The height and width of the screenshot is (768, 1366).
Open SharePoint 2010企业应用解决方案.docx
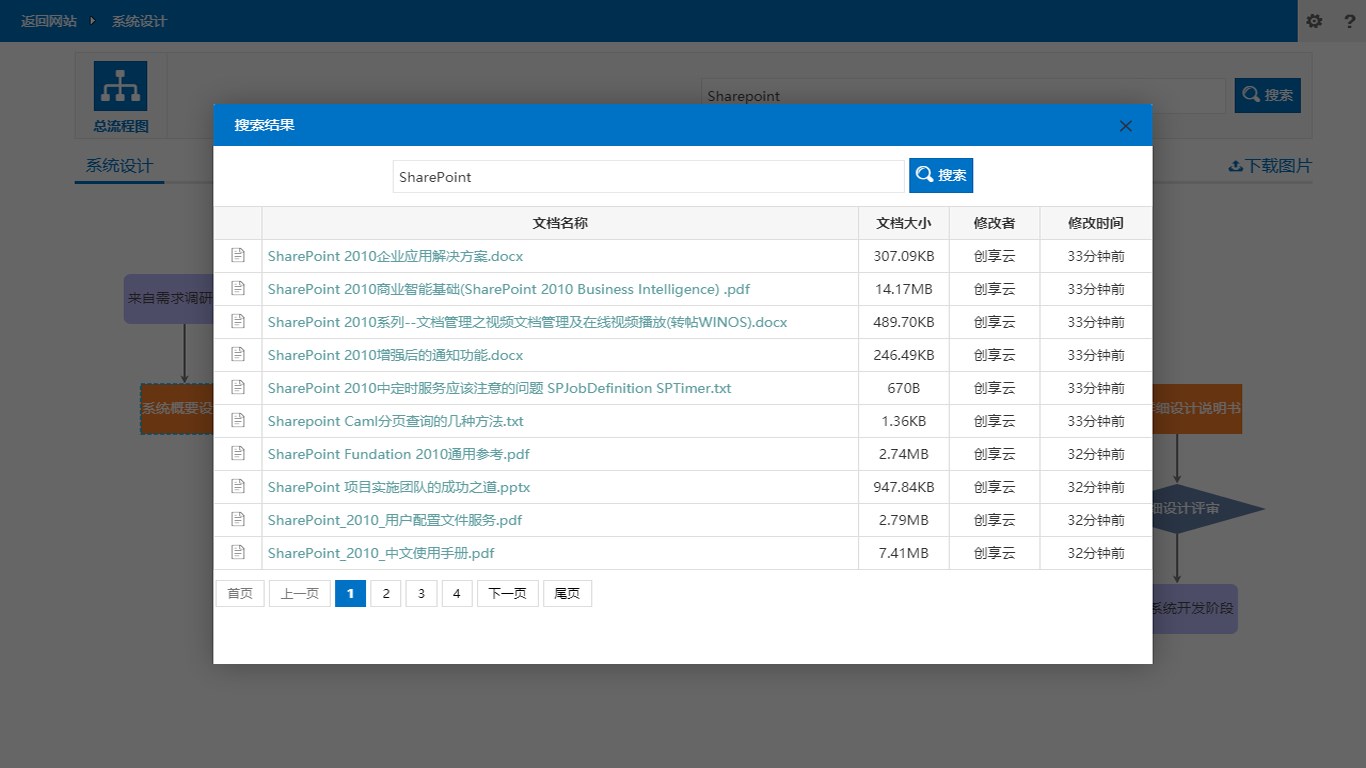395,256
